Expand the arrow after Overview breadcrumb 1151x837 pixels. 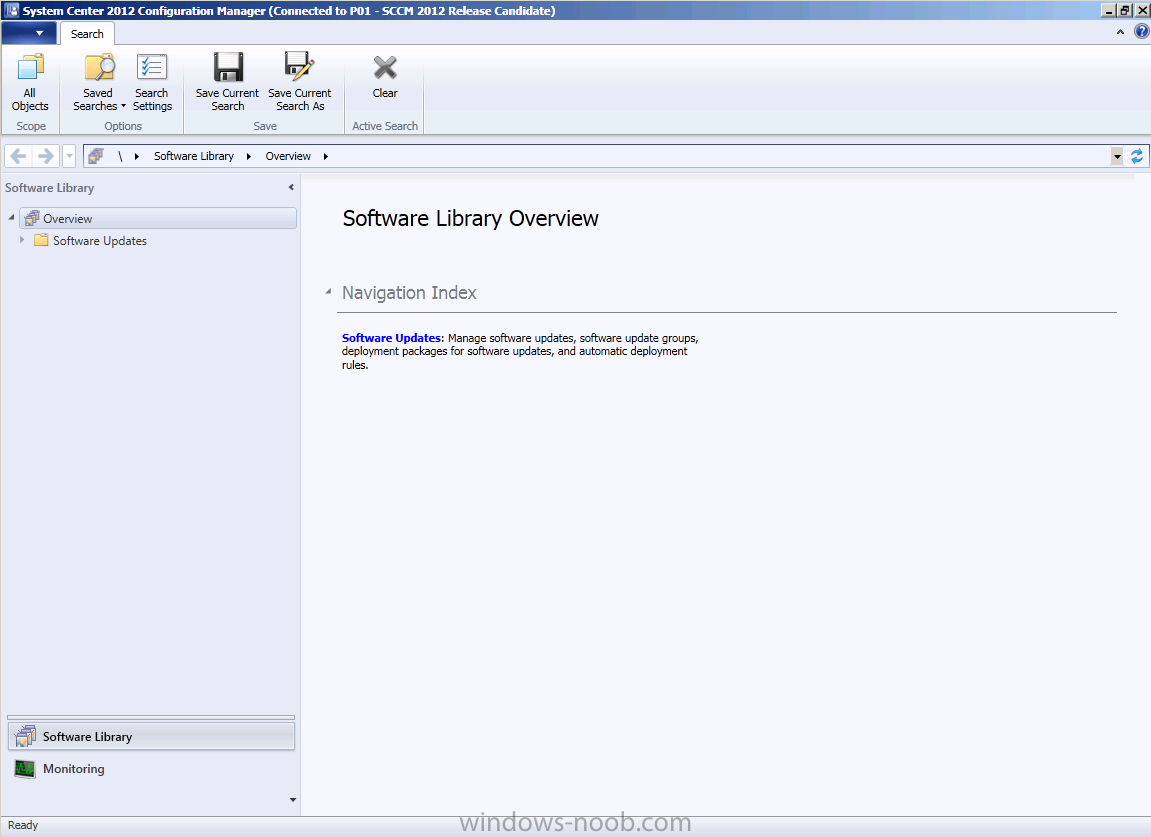coord(325,156)
